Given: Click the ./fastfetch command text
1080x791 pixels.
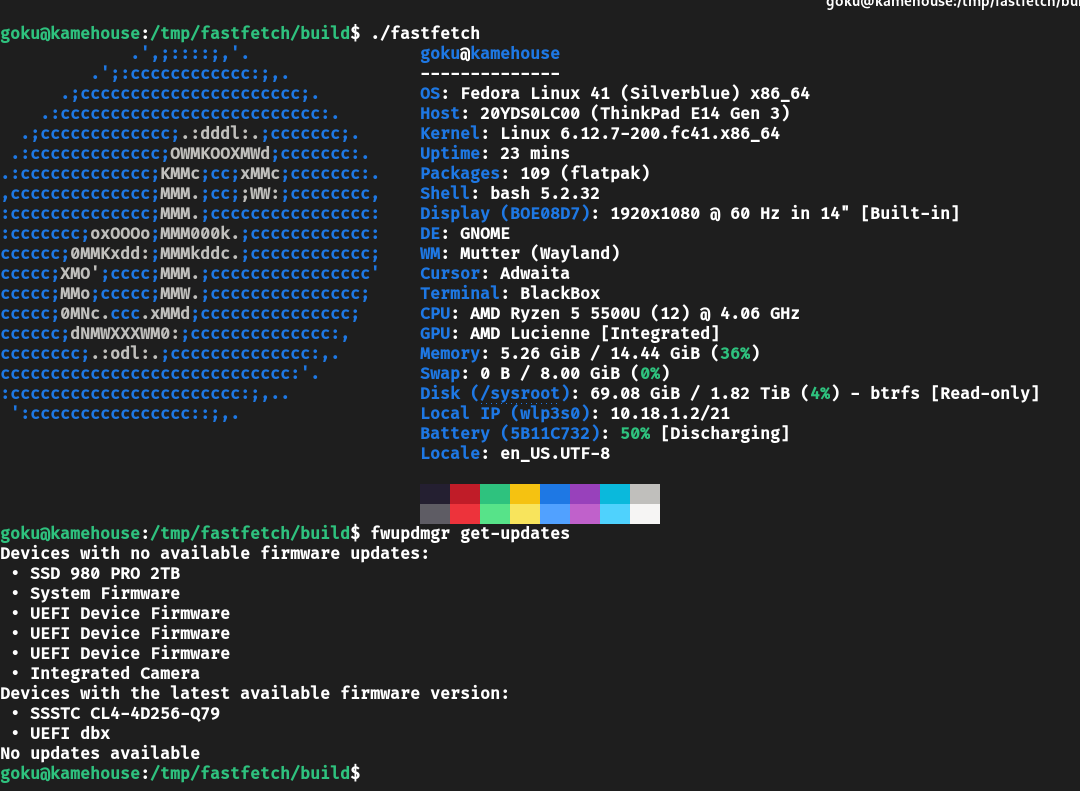Looking at the screenshot, I should tap(426, 33).
